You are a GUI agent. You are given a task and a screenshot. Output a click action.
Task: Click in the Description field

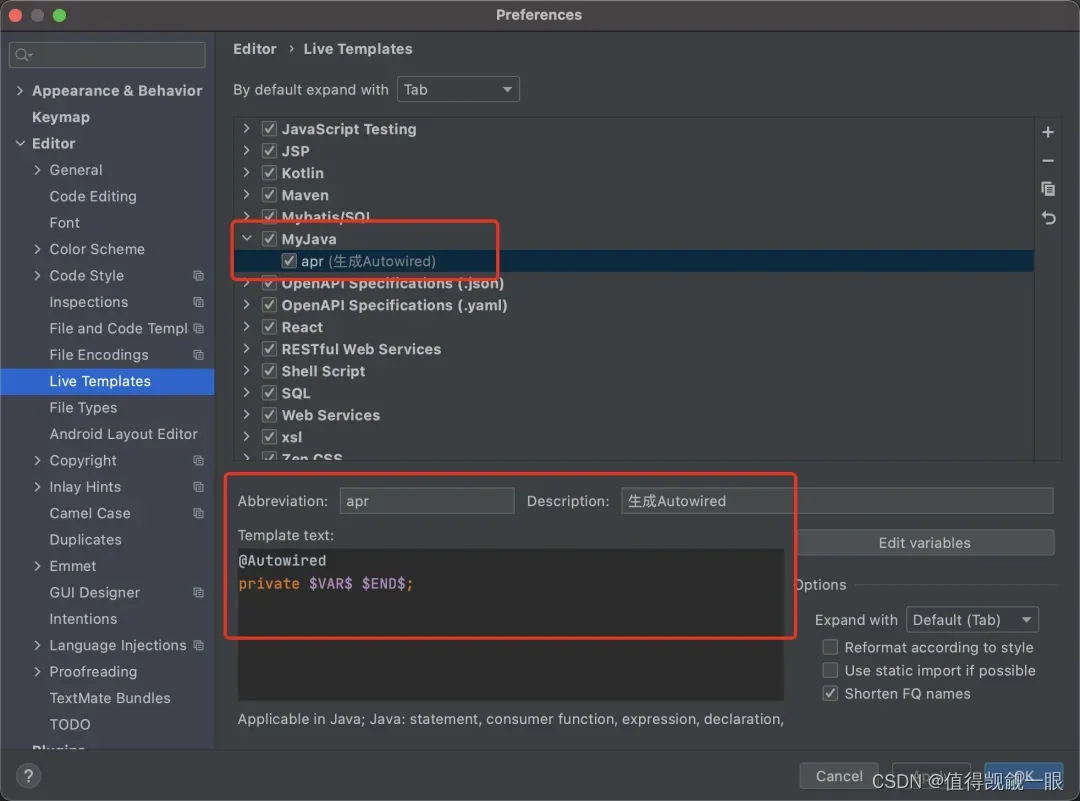pos(837,501)
